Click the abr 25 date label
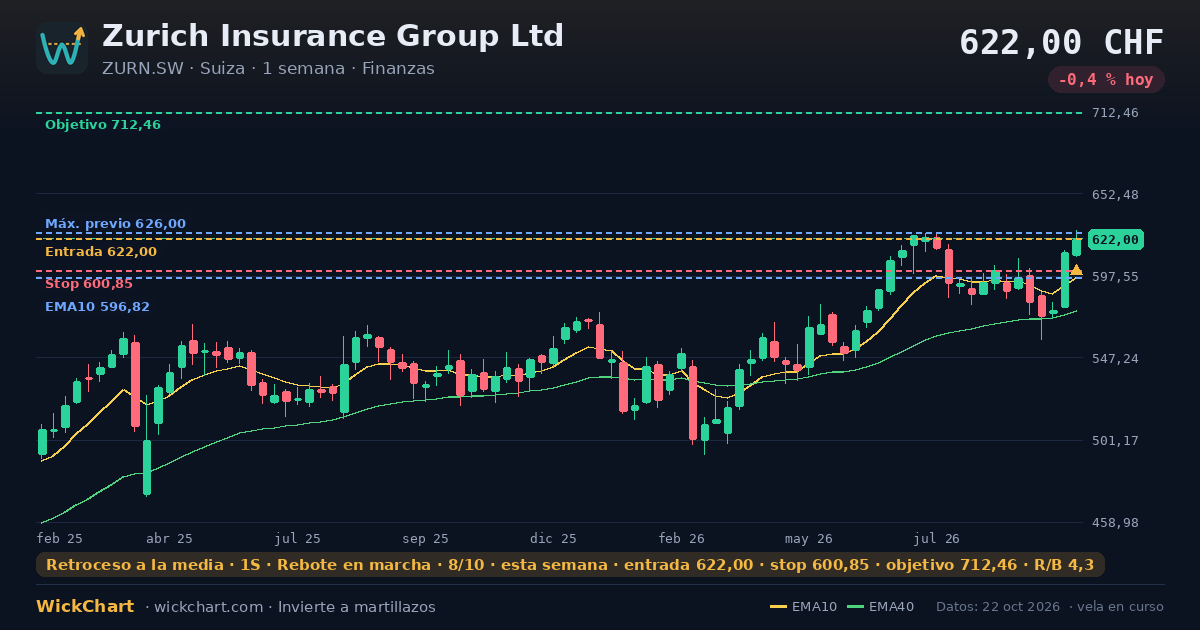The width and height of the screenshot is (1200, 630). click(x=169, y=538)
